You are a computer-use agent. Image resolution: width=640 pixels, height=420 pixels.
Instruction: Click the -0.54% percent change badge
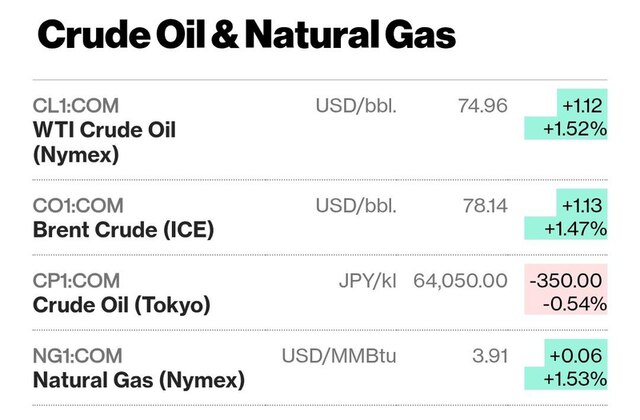tap(573, 303)
